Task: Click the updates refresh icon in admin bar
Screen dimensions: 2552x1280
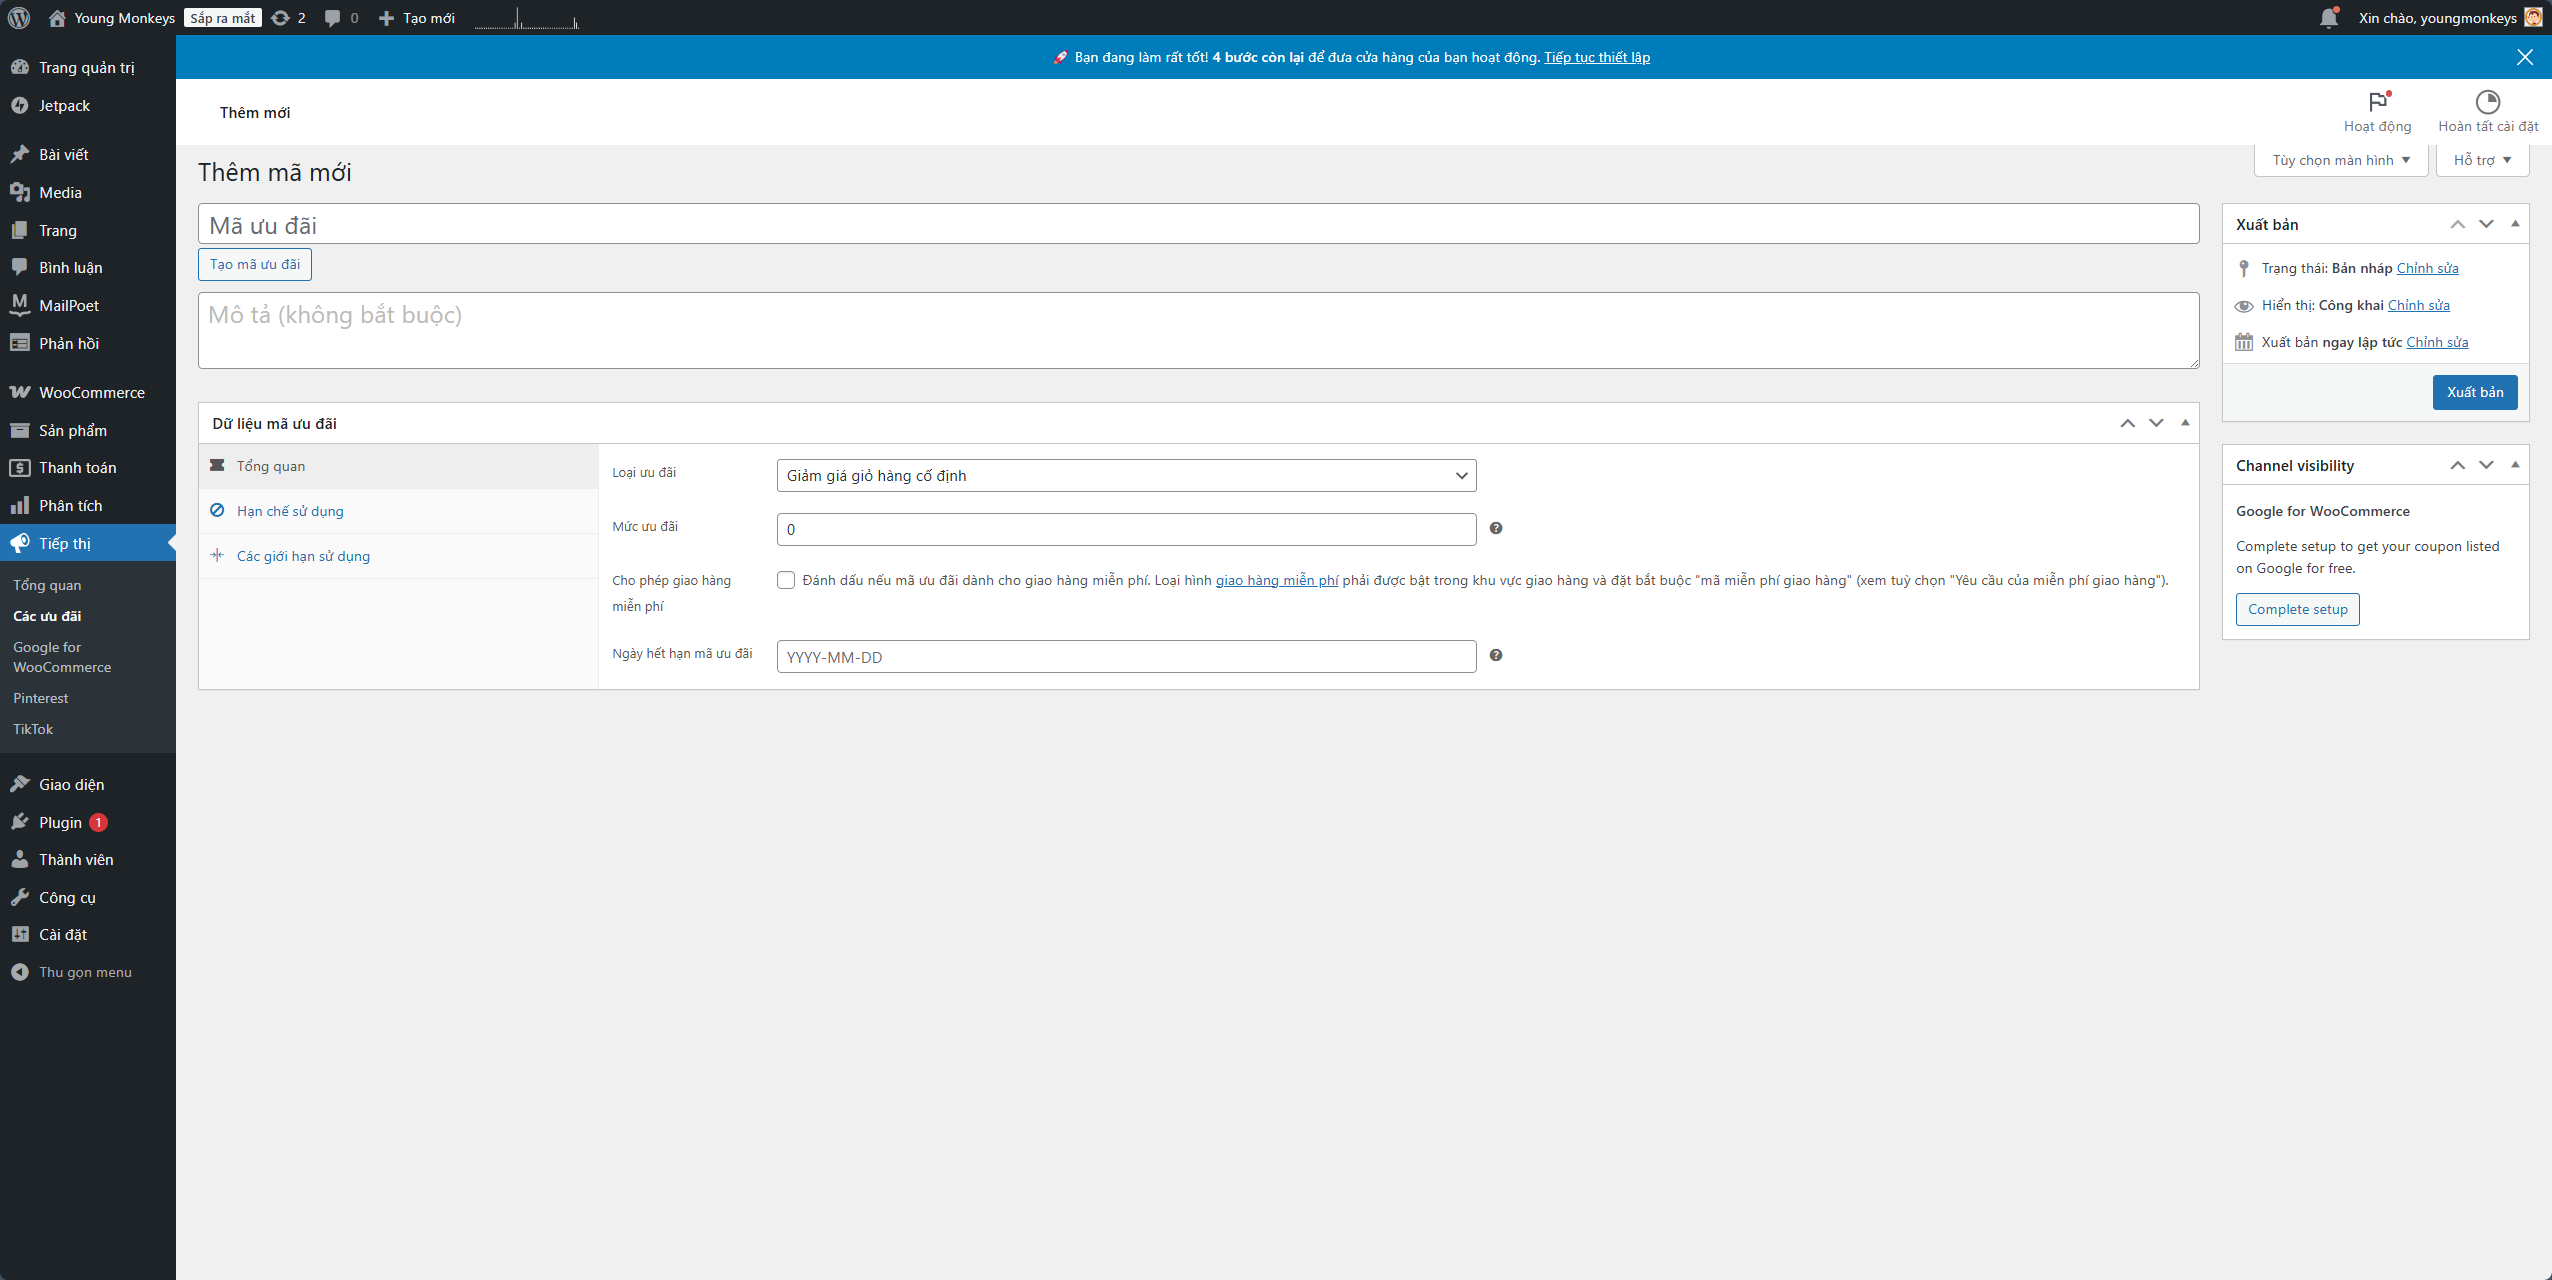Action: (281, 18)
